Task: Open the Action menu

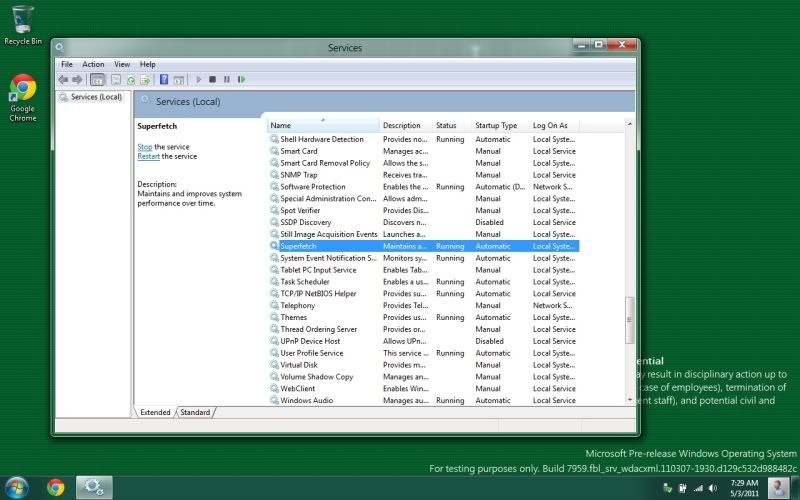Action: pos(93,64)
